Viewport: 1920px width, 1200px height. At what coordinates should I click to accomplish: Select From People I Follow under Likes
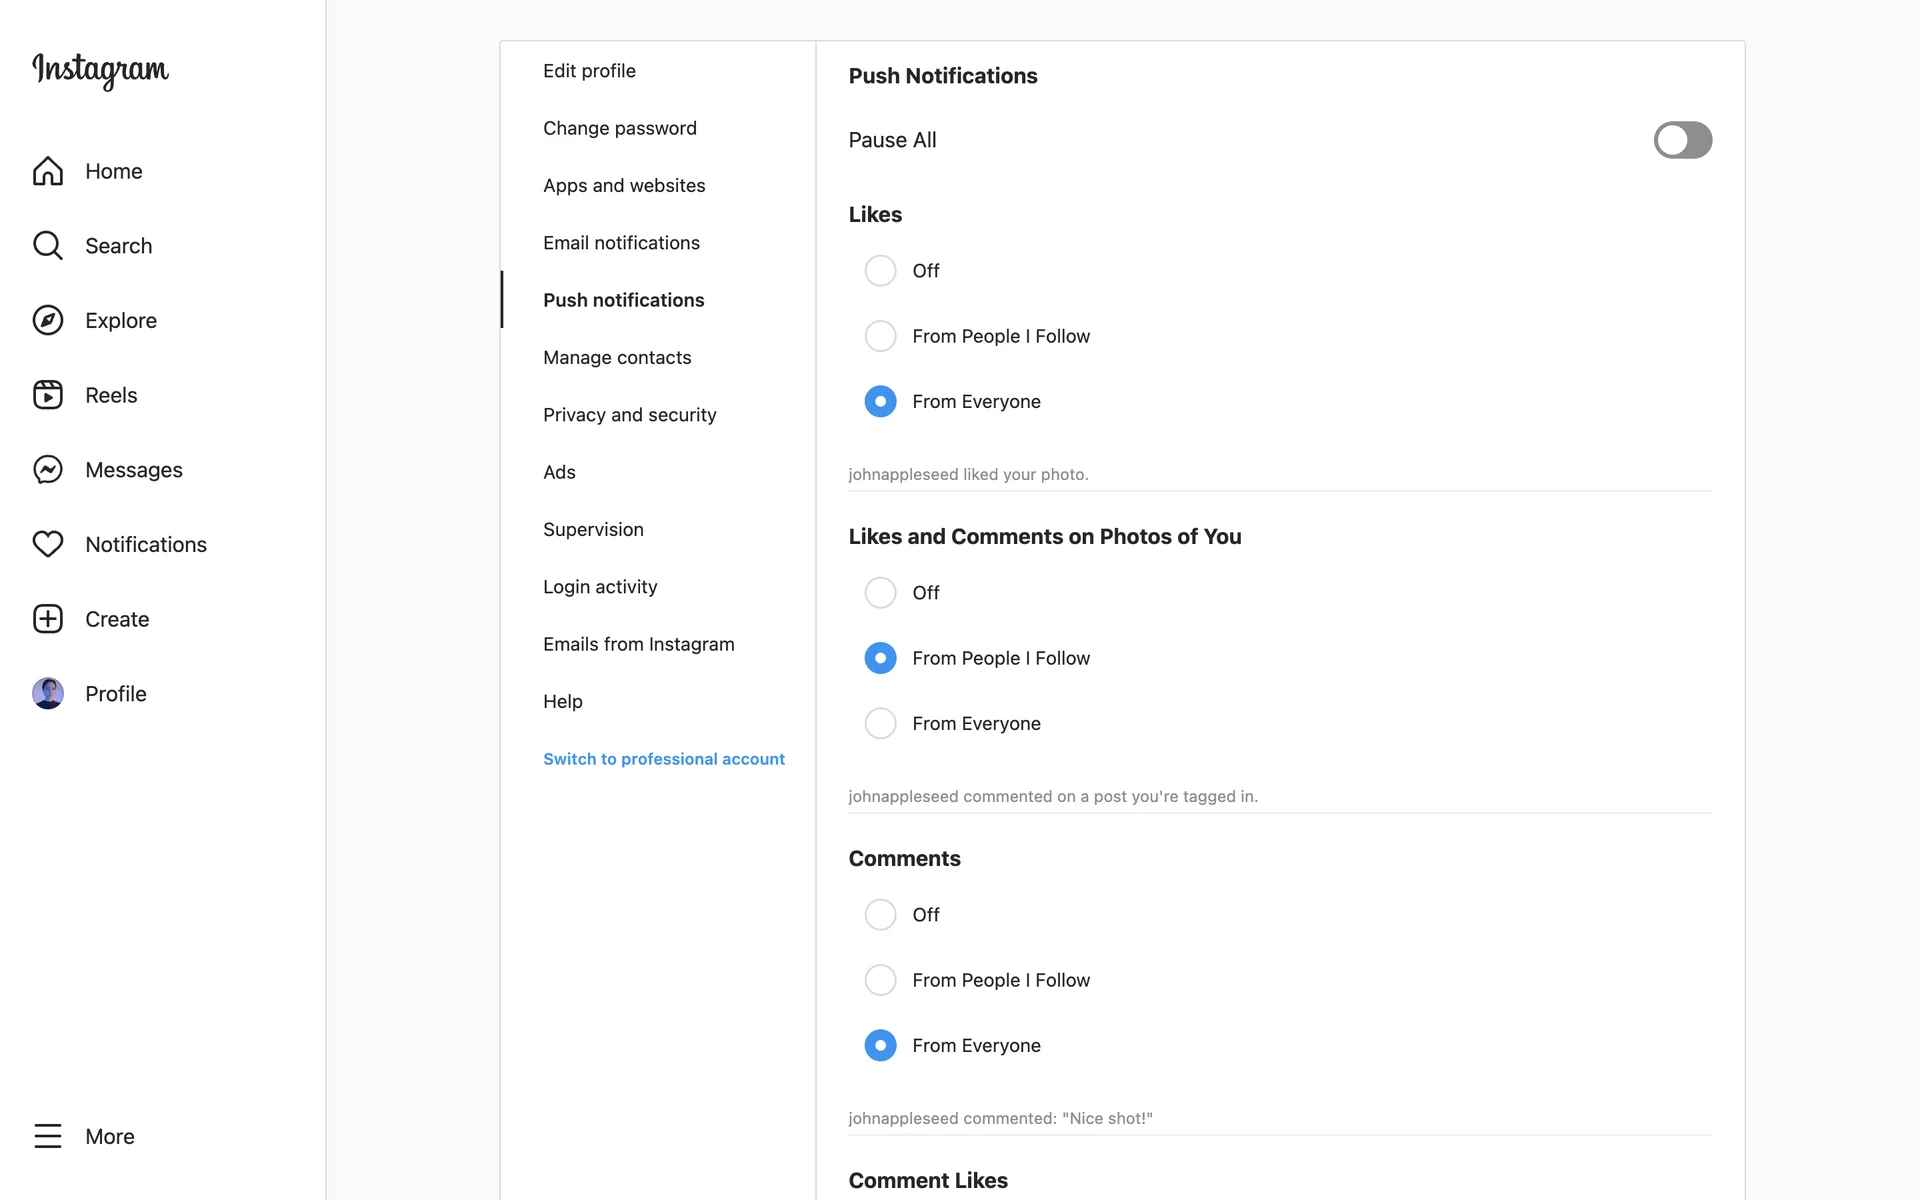click(880, 336)
